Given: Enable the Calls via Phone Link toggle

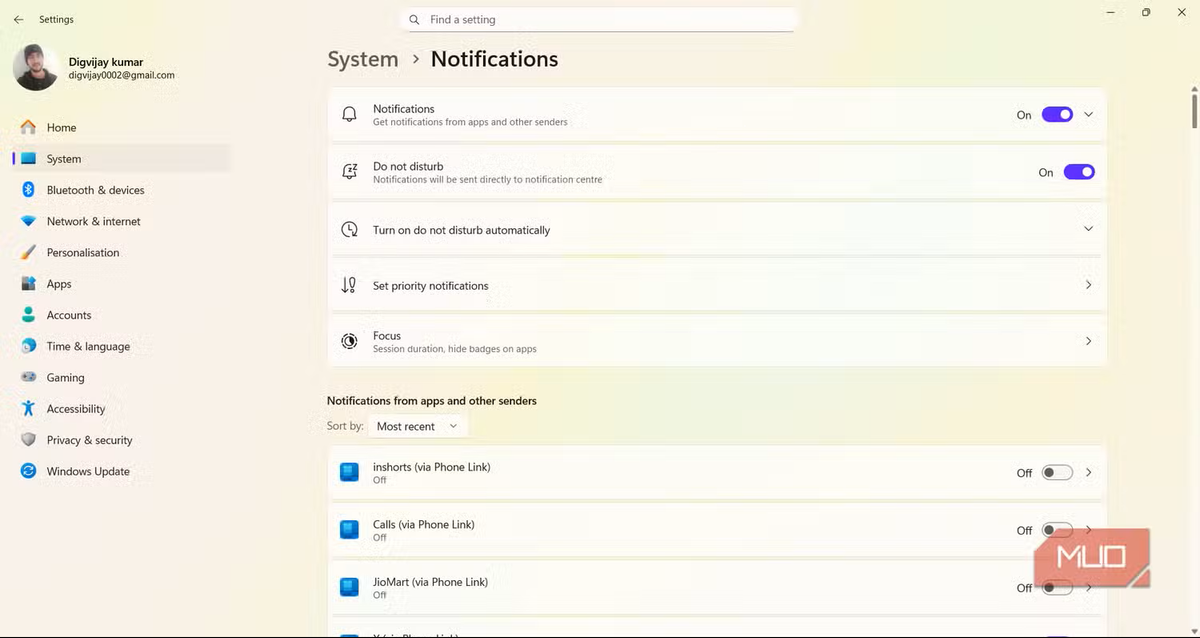Looking at the screenshot, I should [x=1057, y=530].
